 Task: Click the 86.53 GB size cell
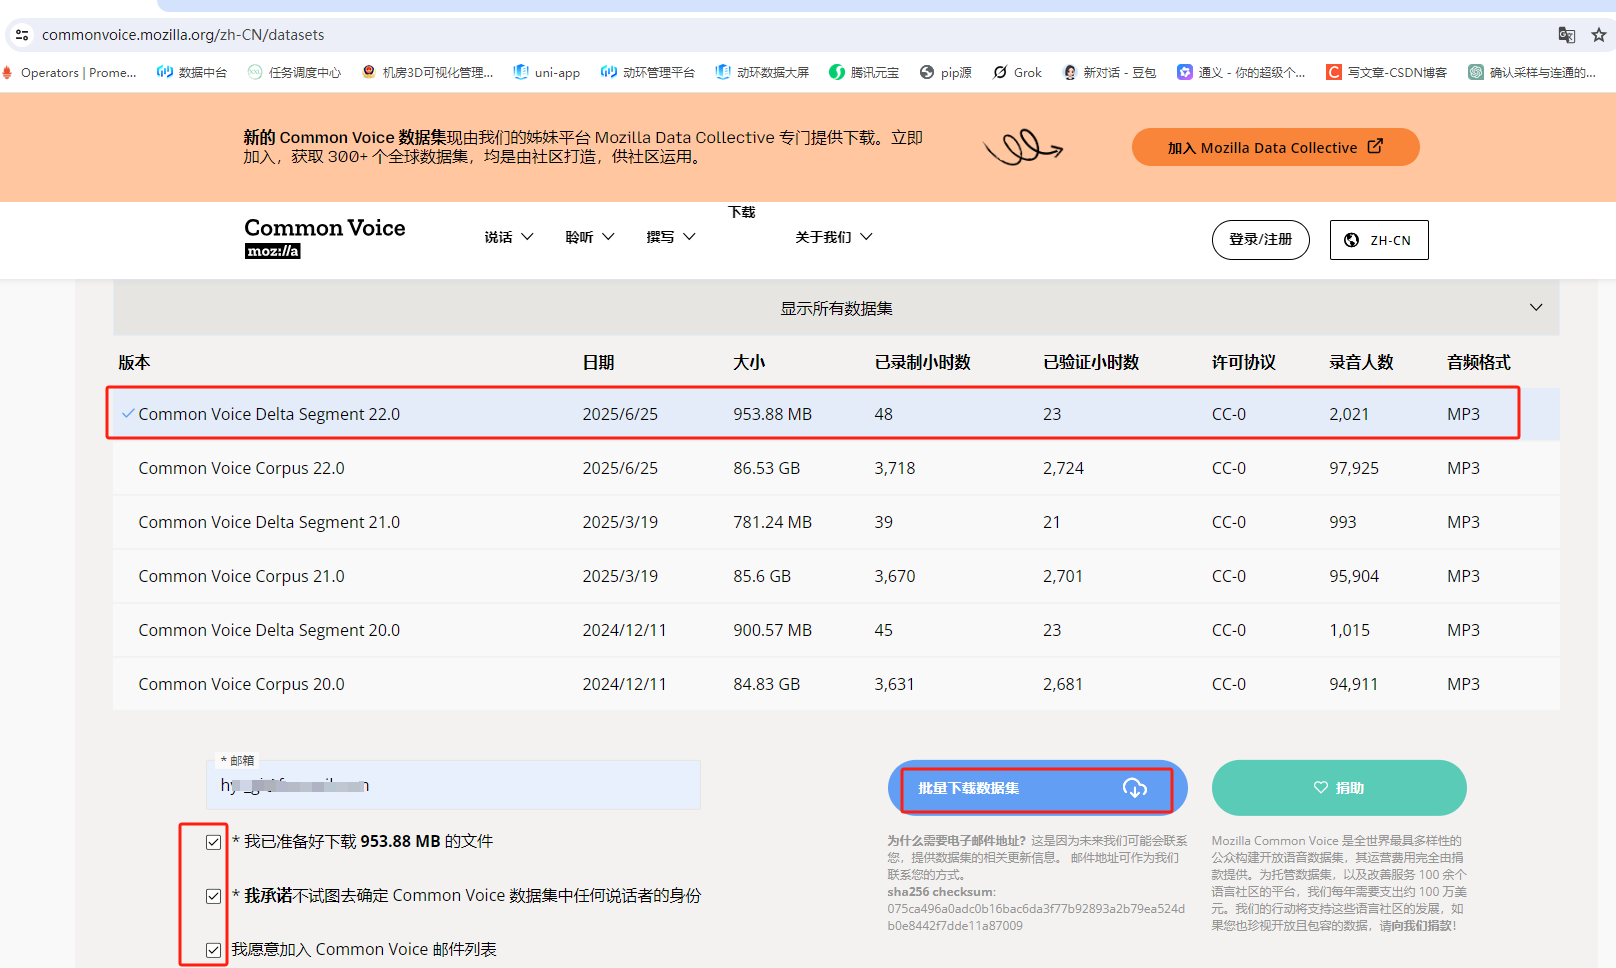[766, 468]
